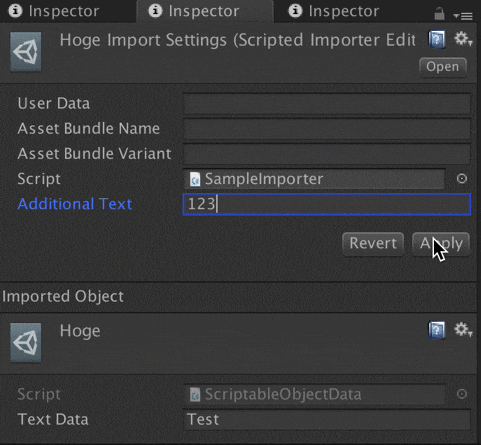
Task: Focus the Asset Bundle Name field
Action: (x=327, y=129)
